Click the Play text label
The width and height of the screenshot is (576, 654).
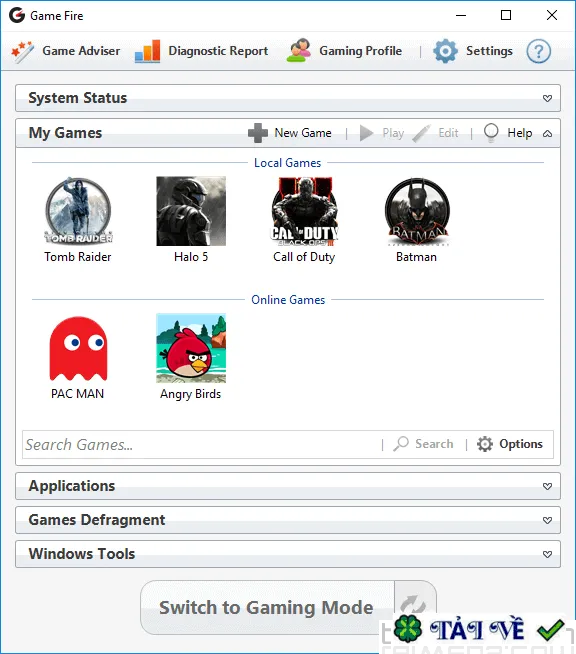pos(393,133)
